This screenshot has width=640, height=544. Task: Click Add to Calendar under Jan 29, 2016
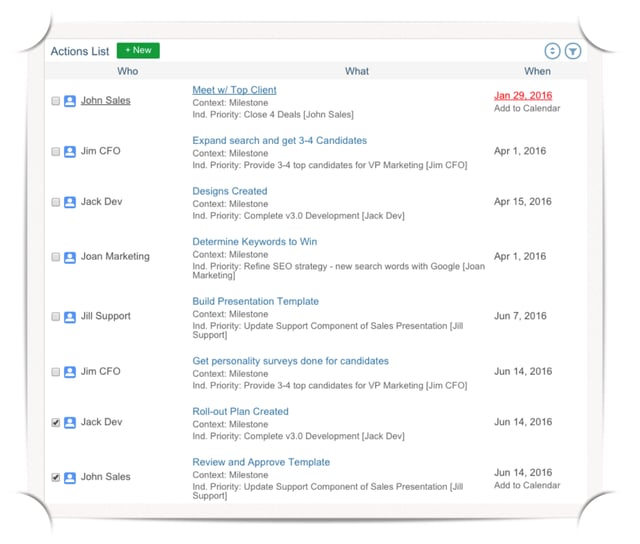527,108
